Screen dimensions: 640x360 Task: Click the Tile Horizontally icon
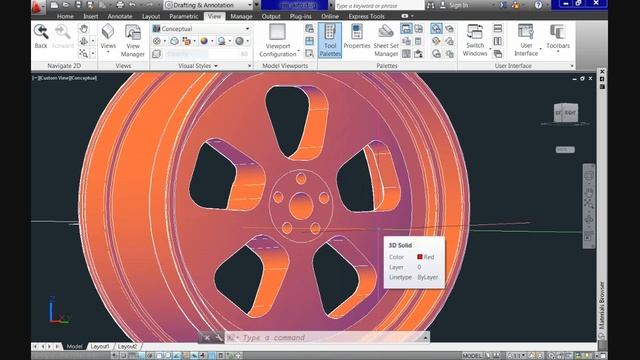click(498, 29)
